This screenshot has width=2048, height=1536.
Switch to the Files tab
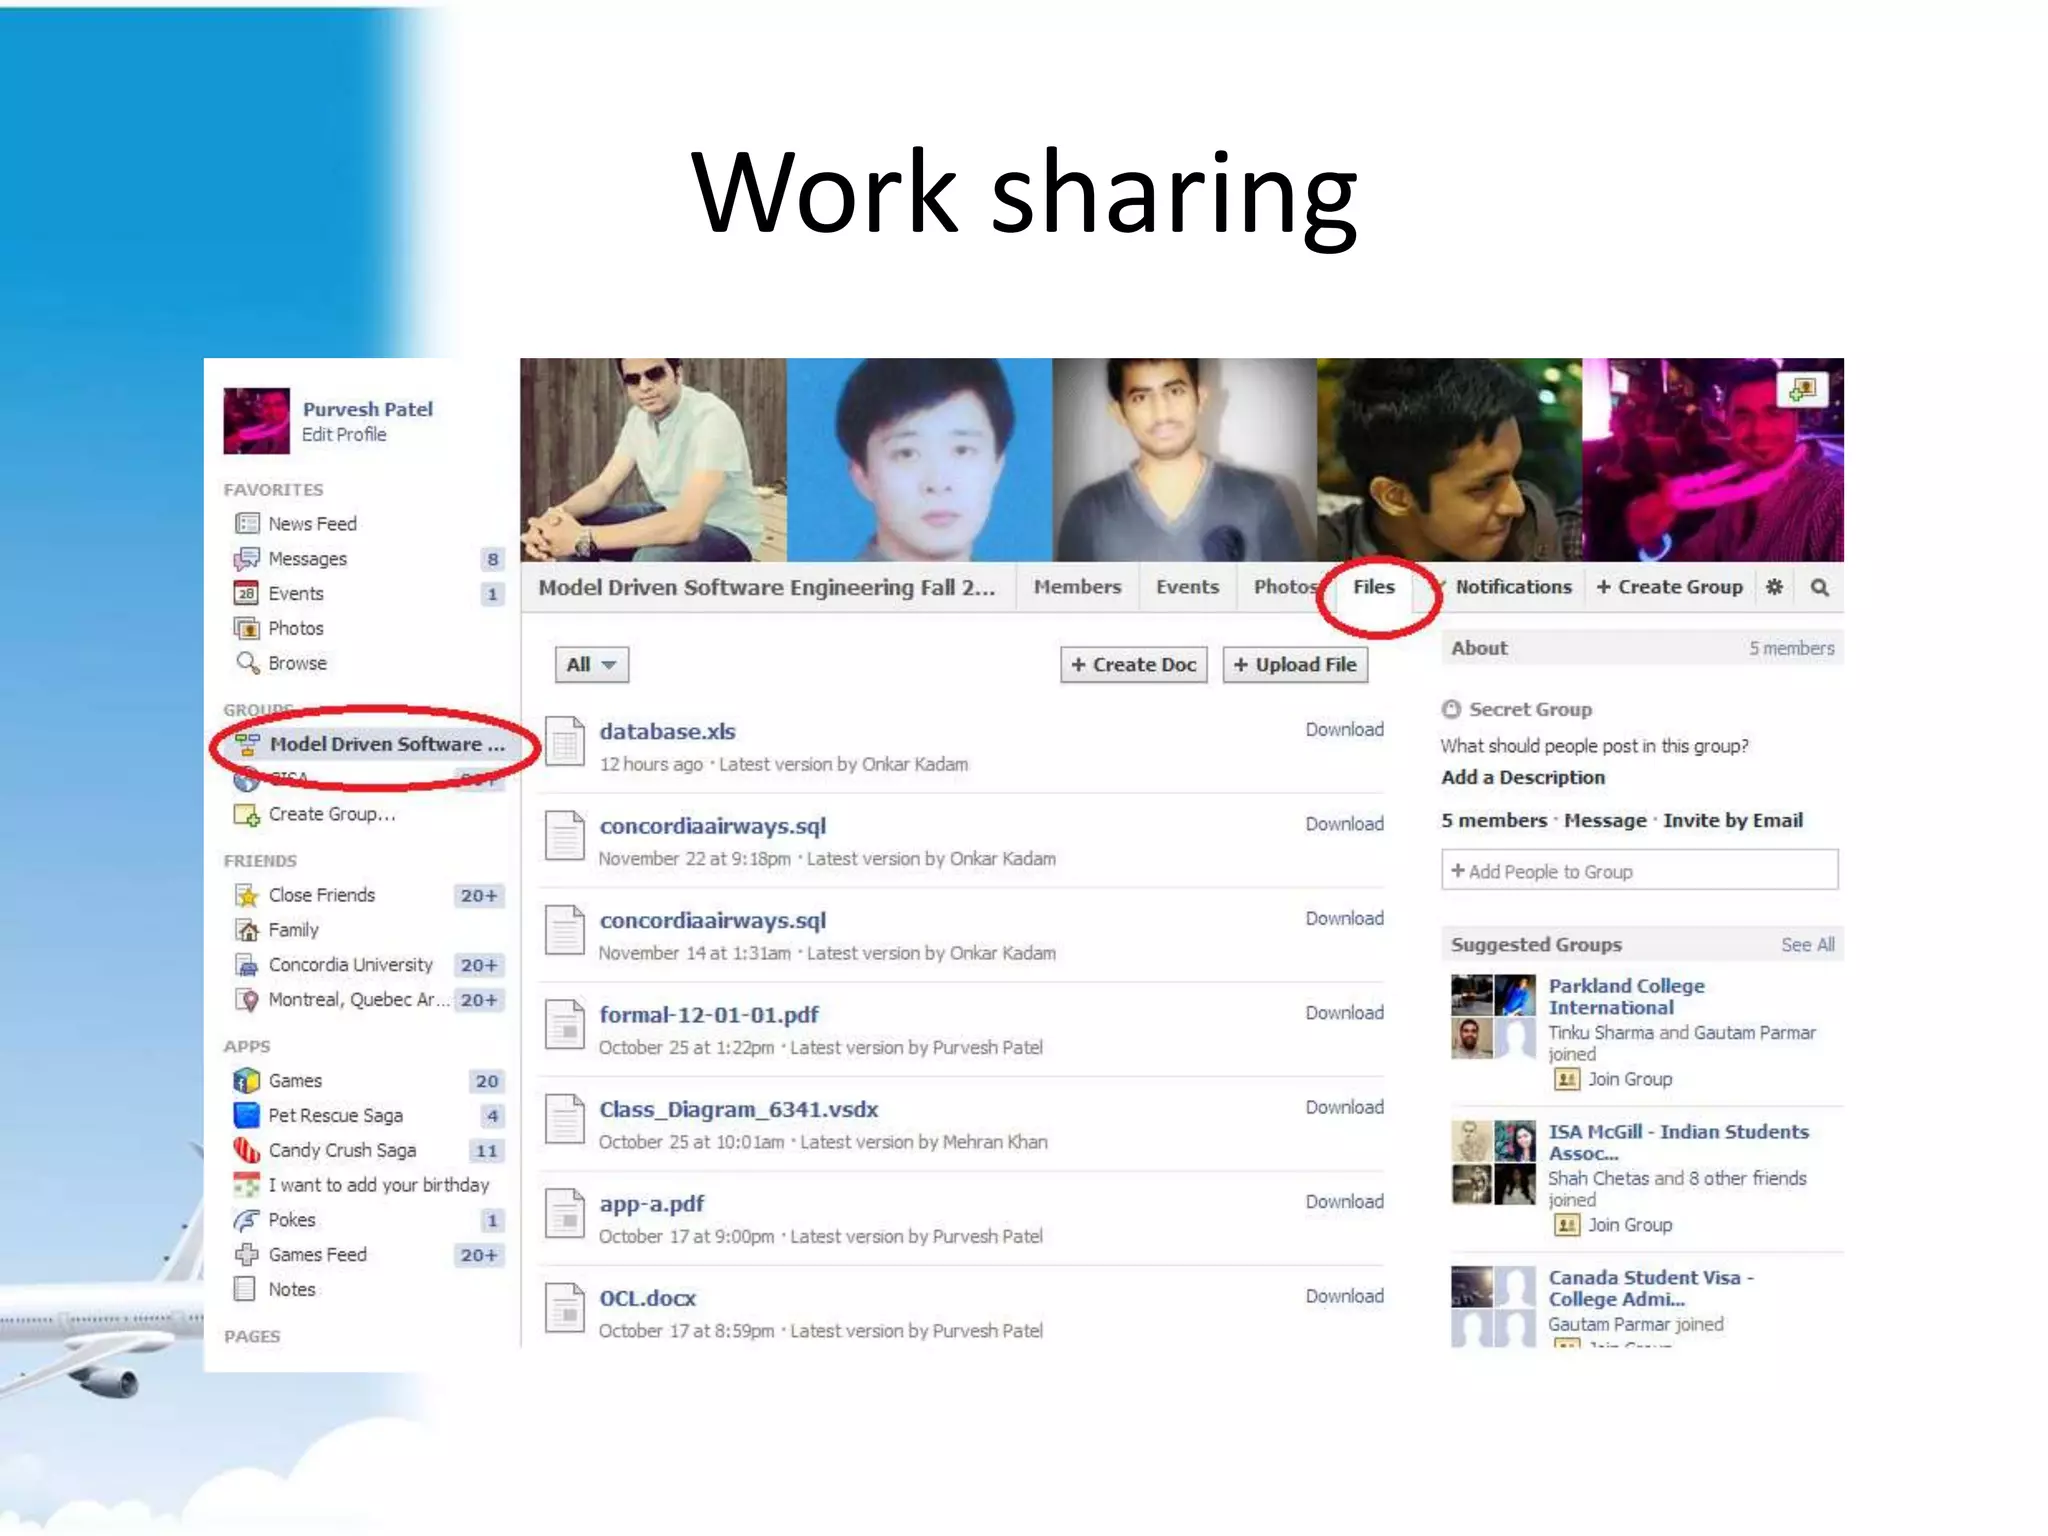click(1373, 587)
